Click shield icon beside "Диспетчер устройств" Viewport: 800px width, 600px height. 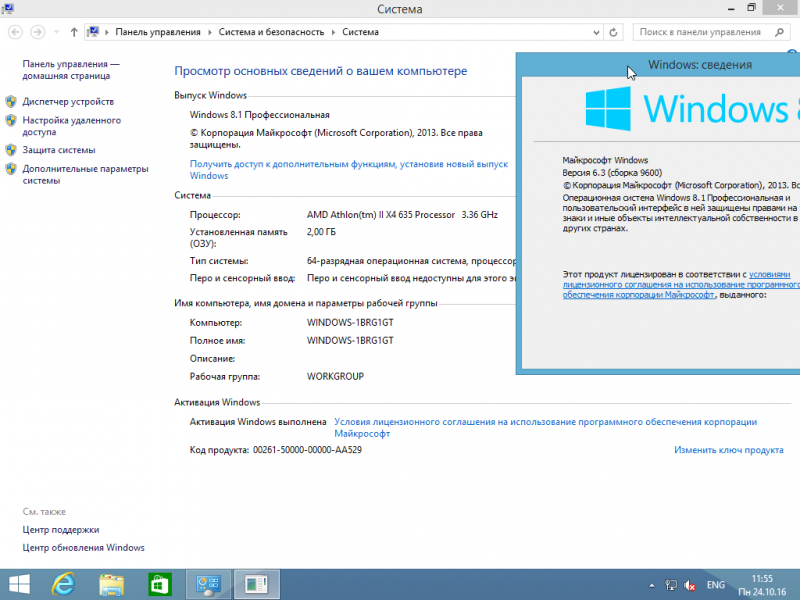(x=11, y=102)
